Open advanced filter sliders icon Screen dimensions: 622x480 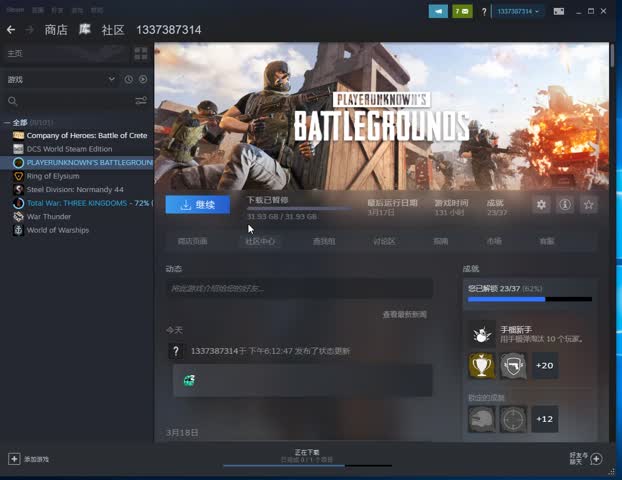point(141,101)
